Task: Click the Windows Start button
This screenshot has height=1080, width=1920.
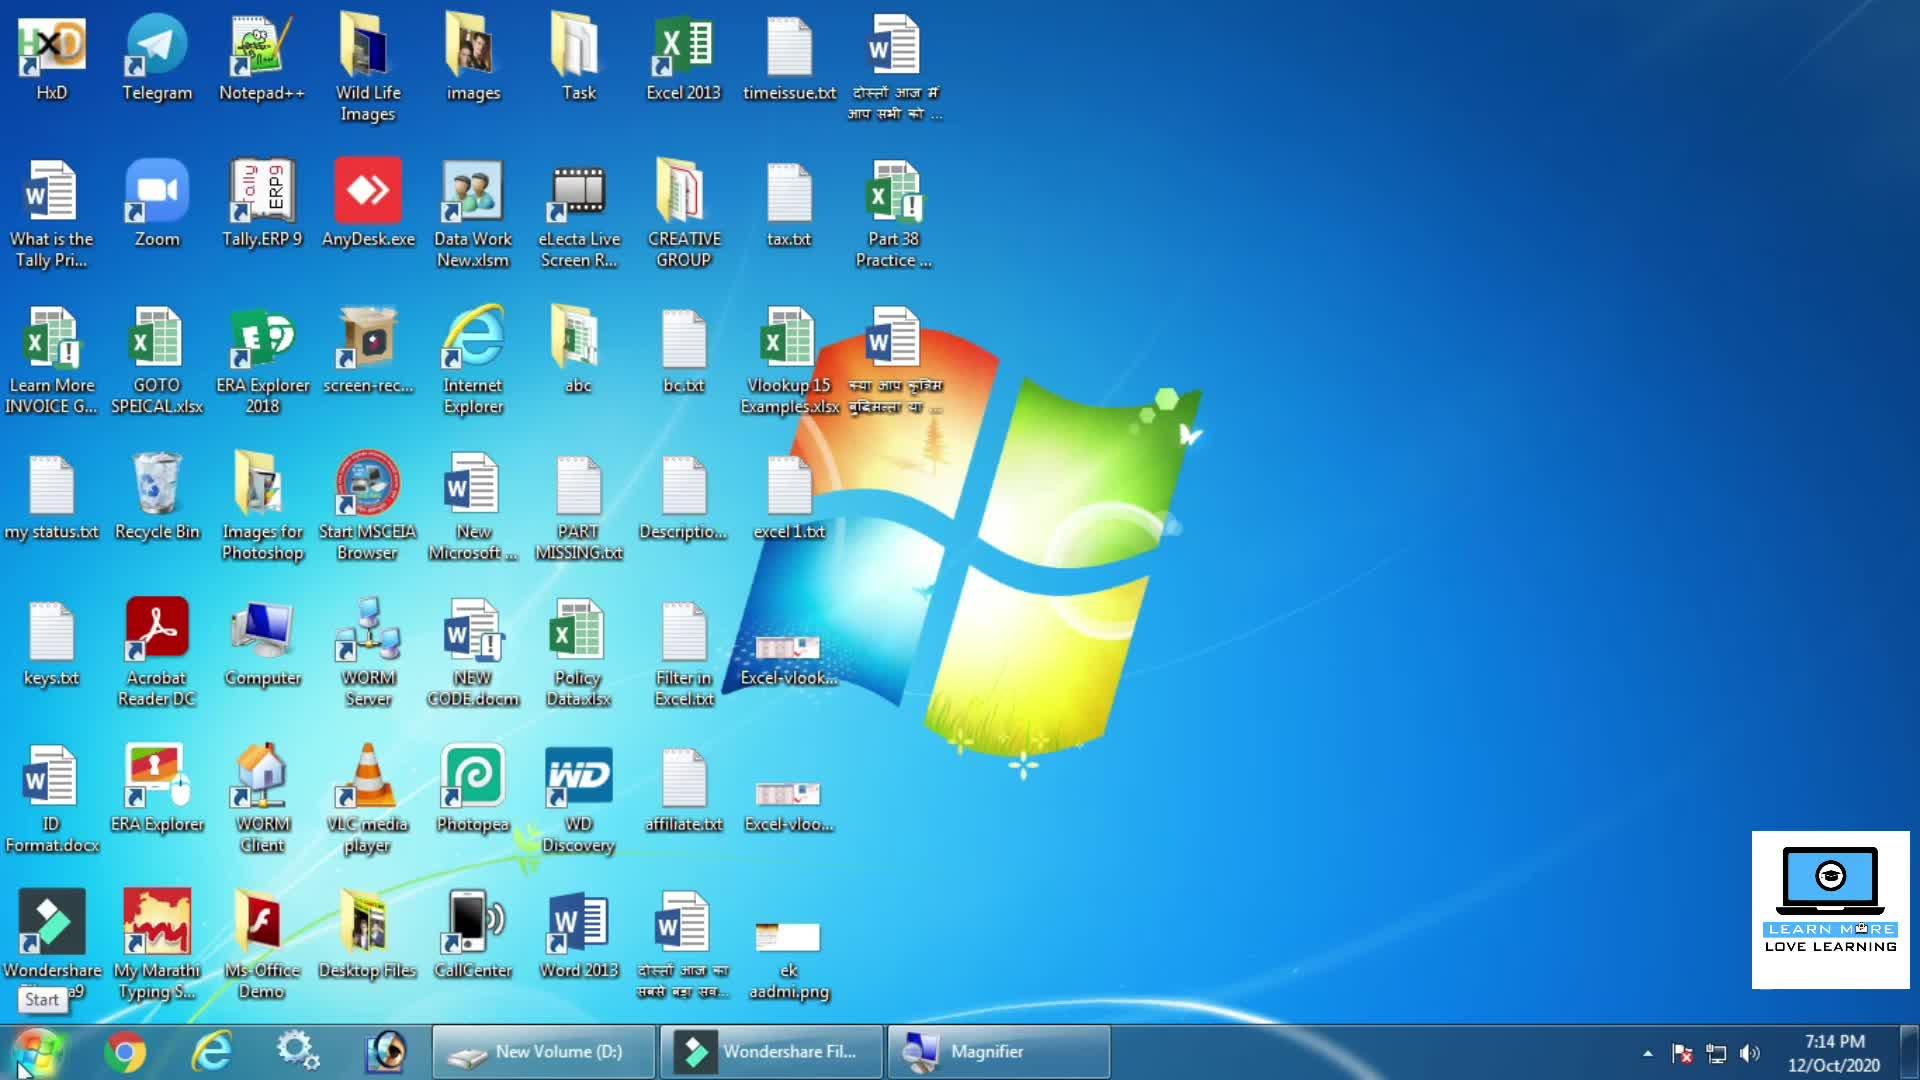Action: 38,1051
